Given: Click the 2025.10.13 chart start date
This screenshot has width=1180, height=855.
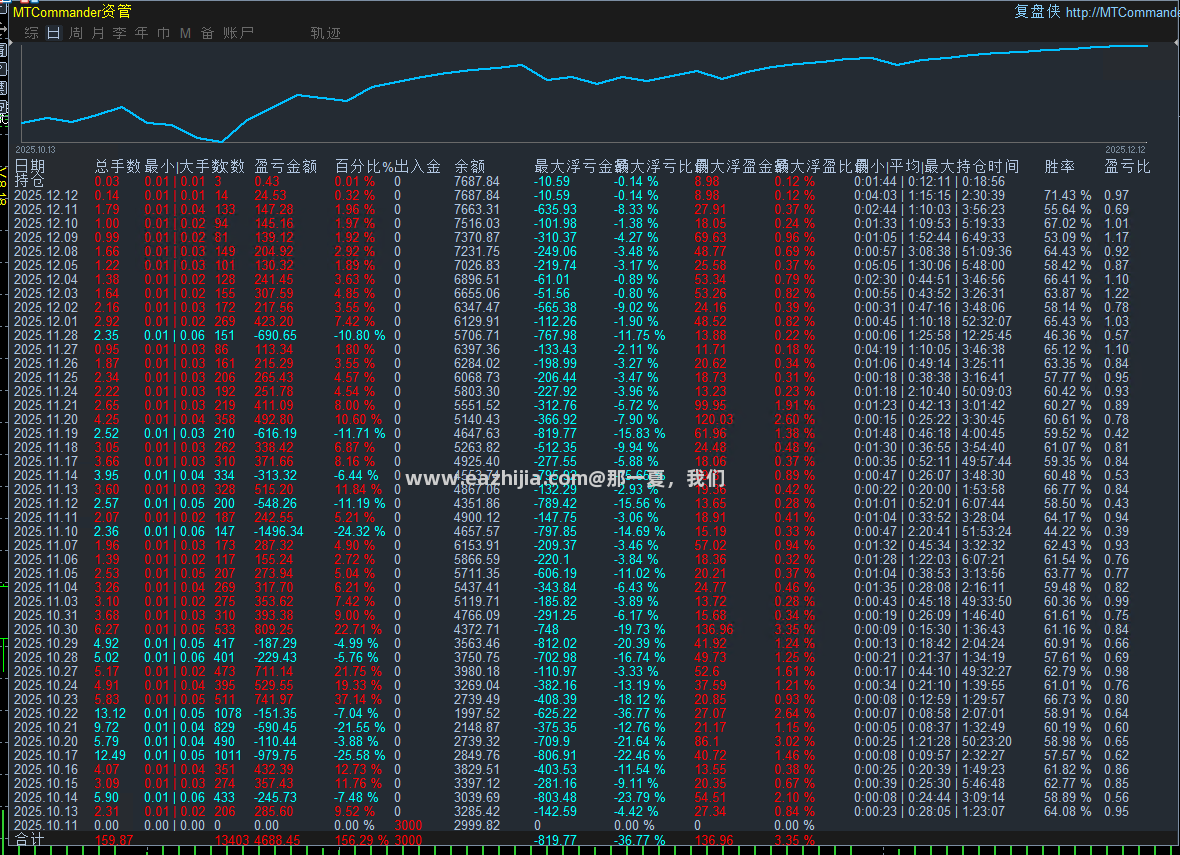Looking at the screenshot, I should tap(35, 150).
